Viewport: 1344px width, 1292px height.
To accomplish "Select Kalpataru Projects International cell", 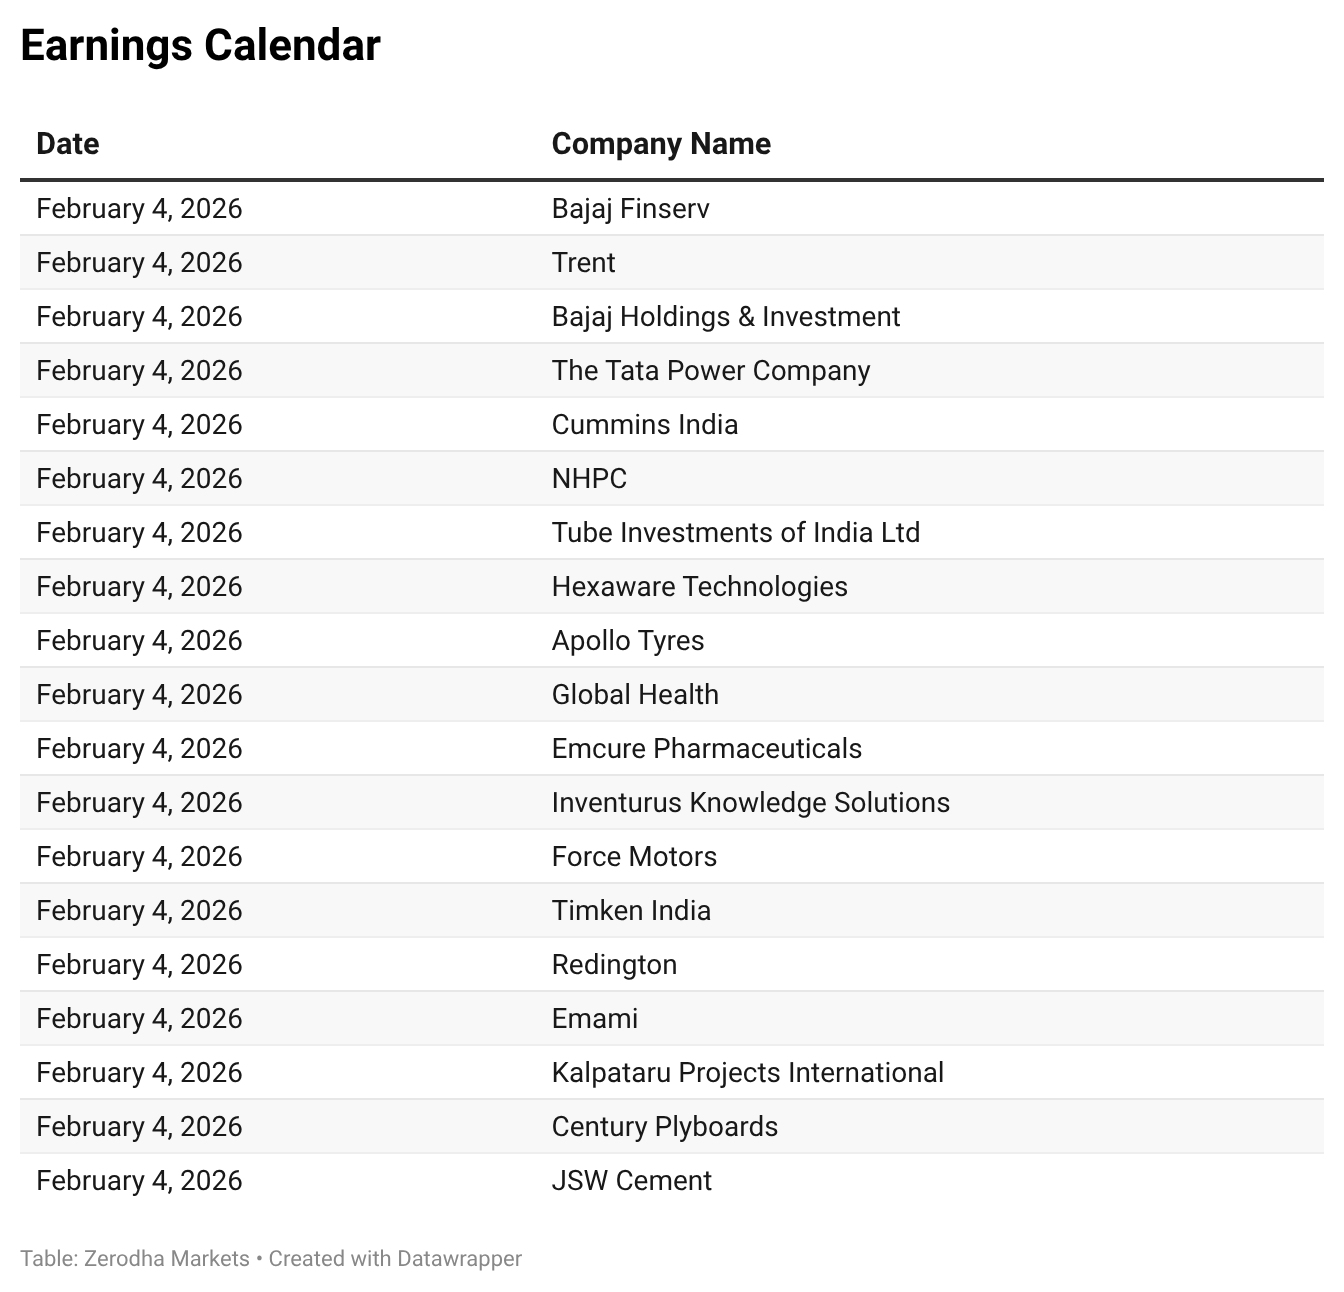I will (748, 1073).
